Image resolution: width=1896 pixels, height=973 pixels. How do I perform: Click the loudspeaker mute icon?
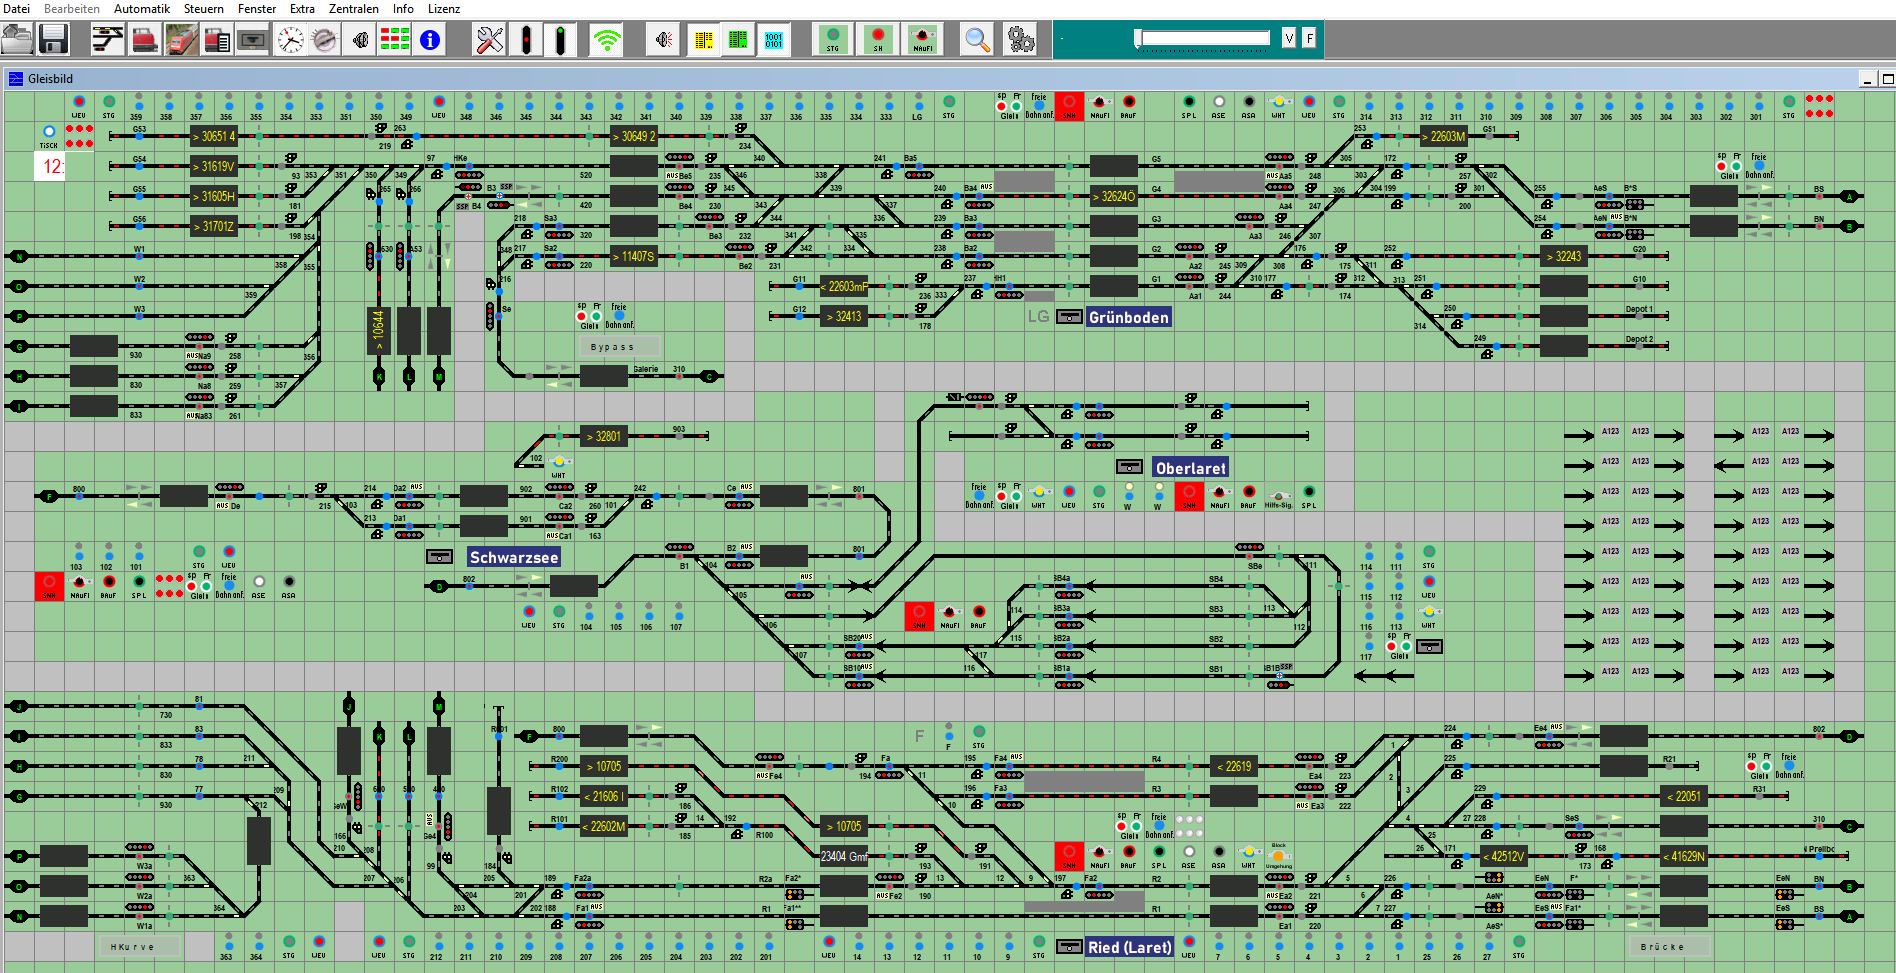pyautogui.click(x=664, y=40)
